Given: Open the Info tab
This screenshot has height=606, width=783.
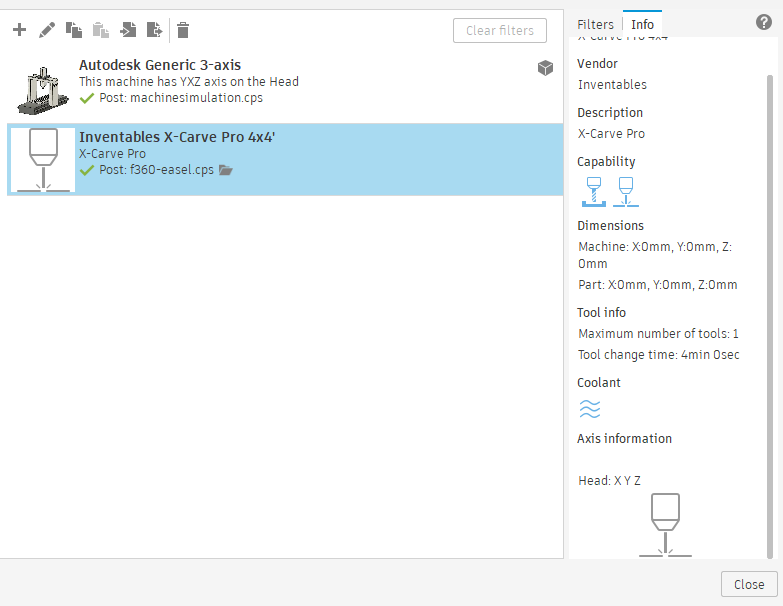Looking at the screenshot, I should click(x=642, y=24).
